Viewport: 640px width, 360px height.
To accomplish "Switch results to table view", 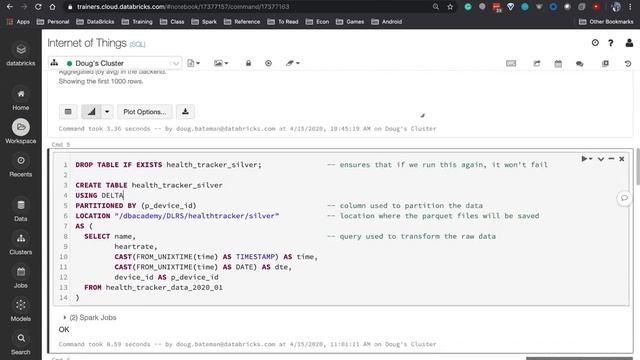I will pos(68,112).
